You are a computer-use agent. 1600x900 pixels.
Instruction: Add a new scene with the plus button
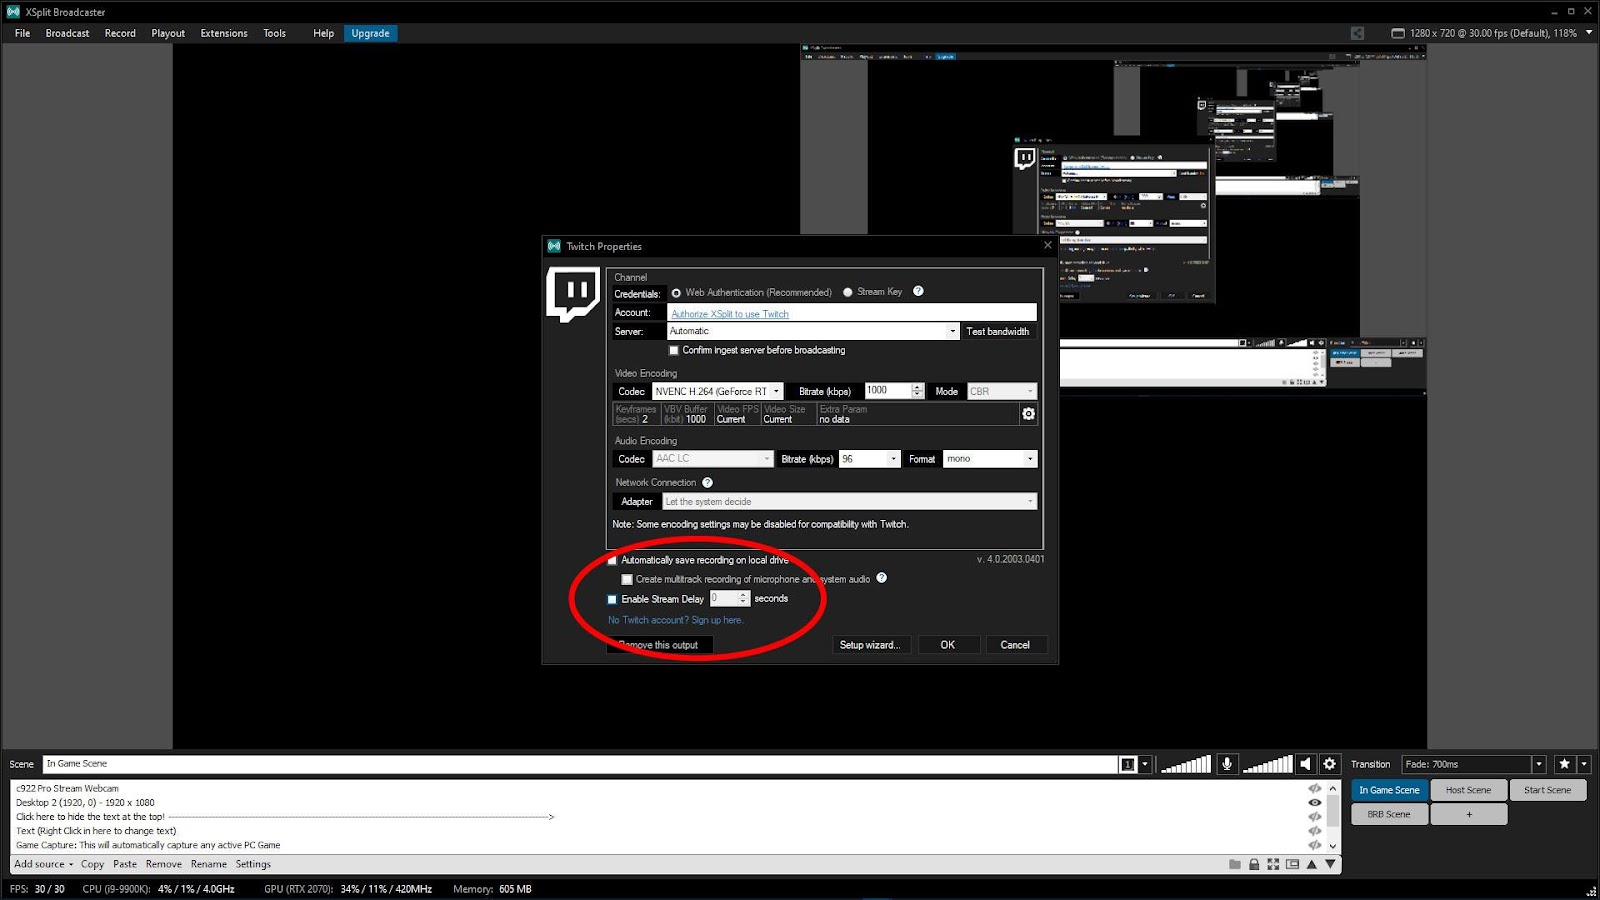pyautogui.click(x=1468, y=814)
